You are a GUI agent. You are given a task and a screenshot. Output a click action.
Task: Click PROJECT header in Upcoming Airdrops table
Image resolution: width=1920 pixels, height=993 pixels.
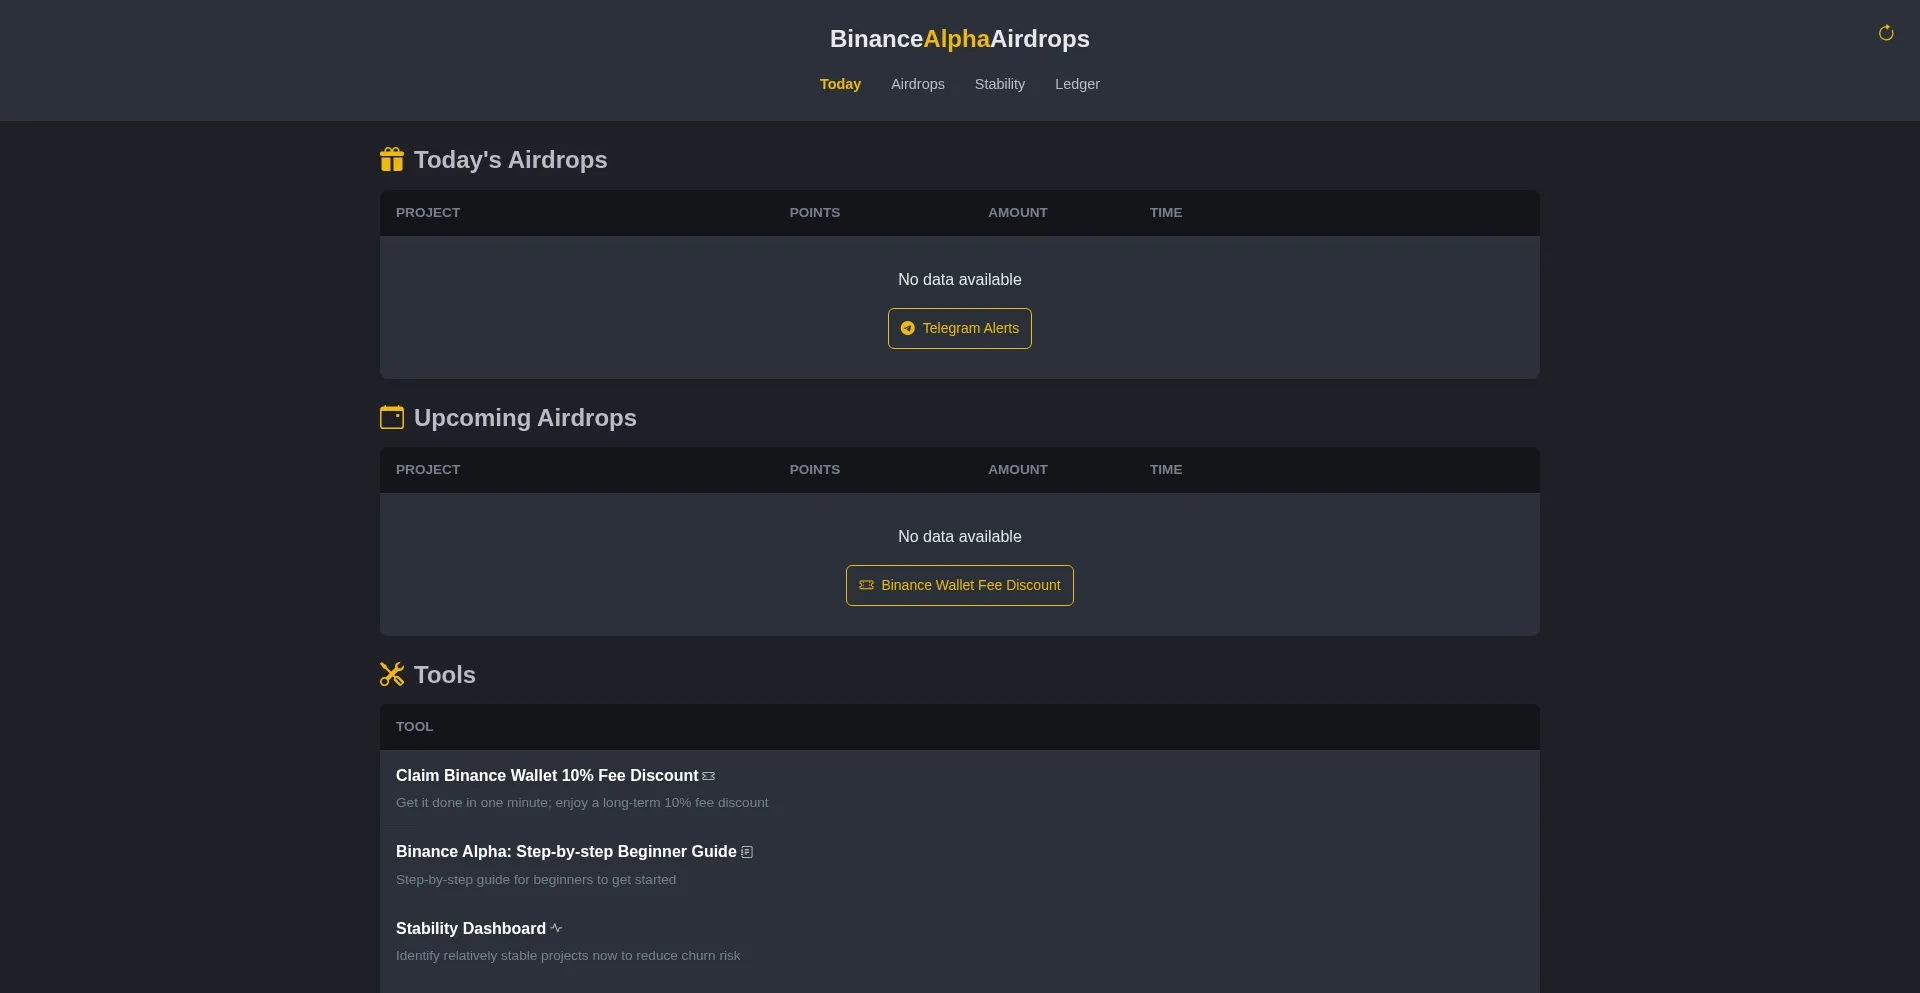tap(428, 470)
